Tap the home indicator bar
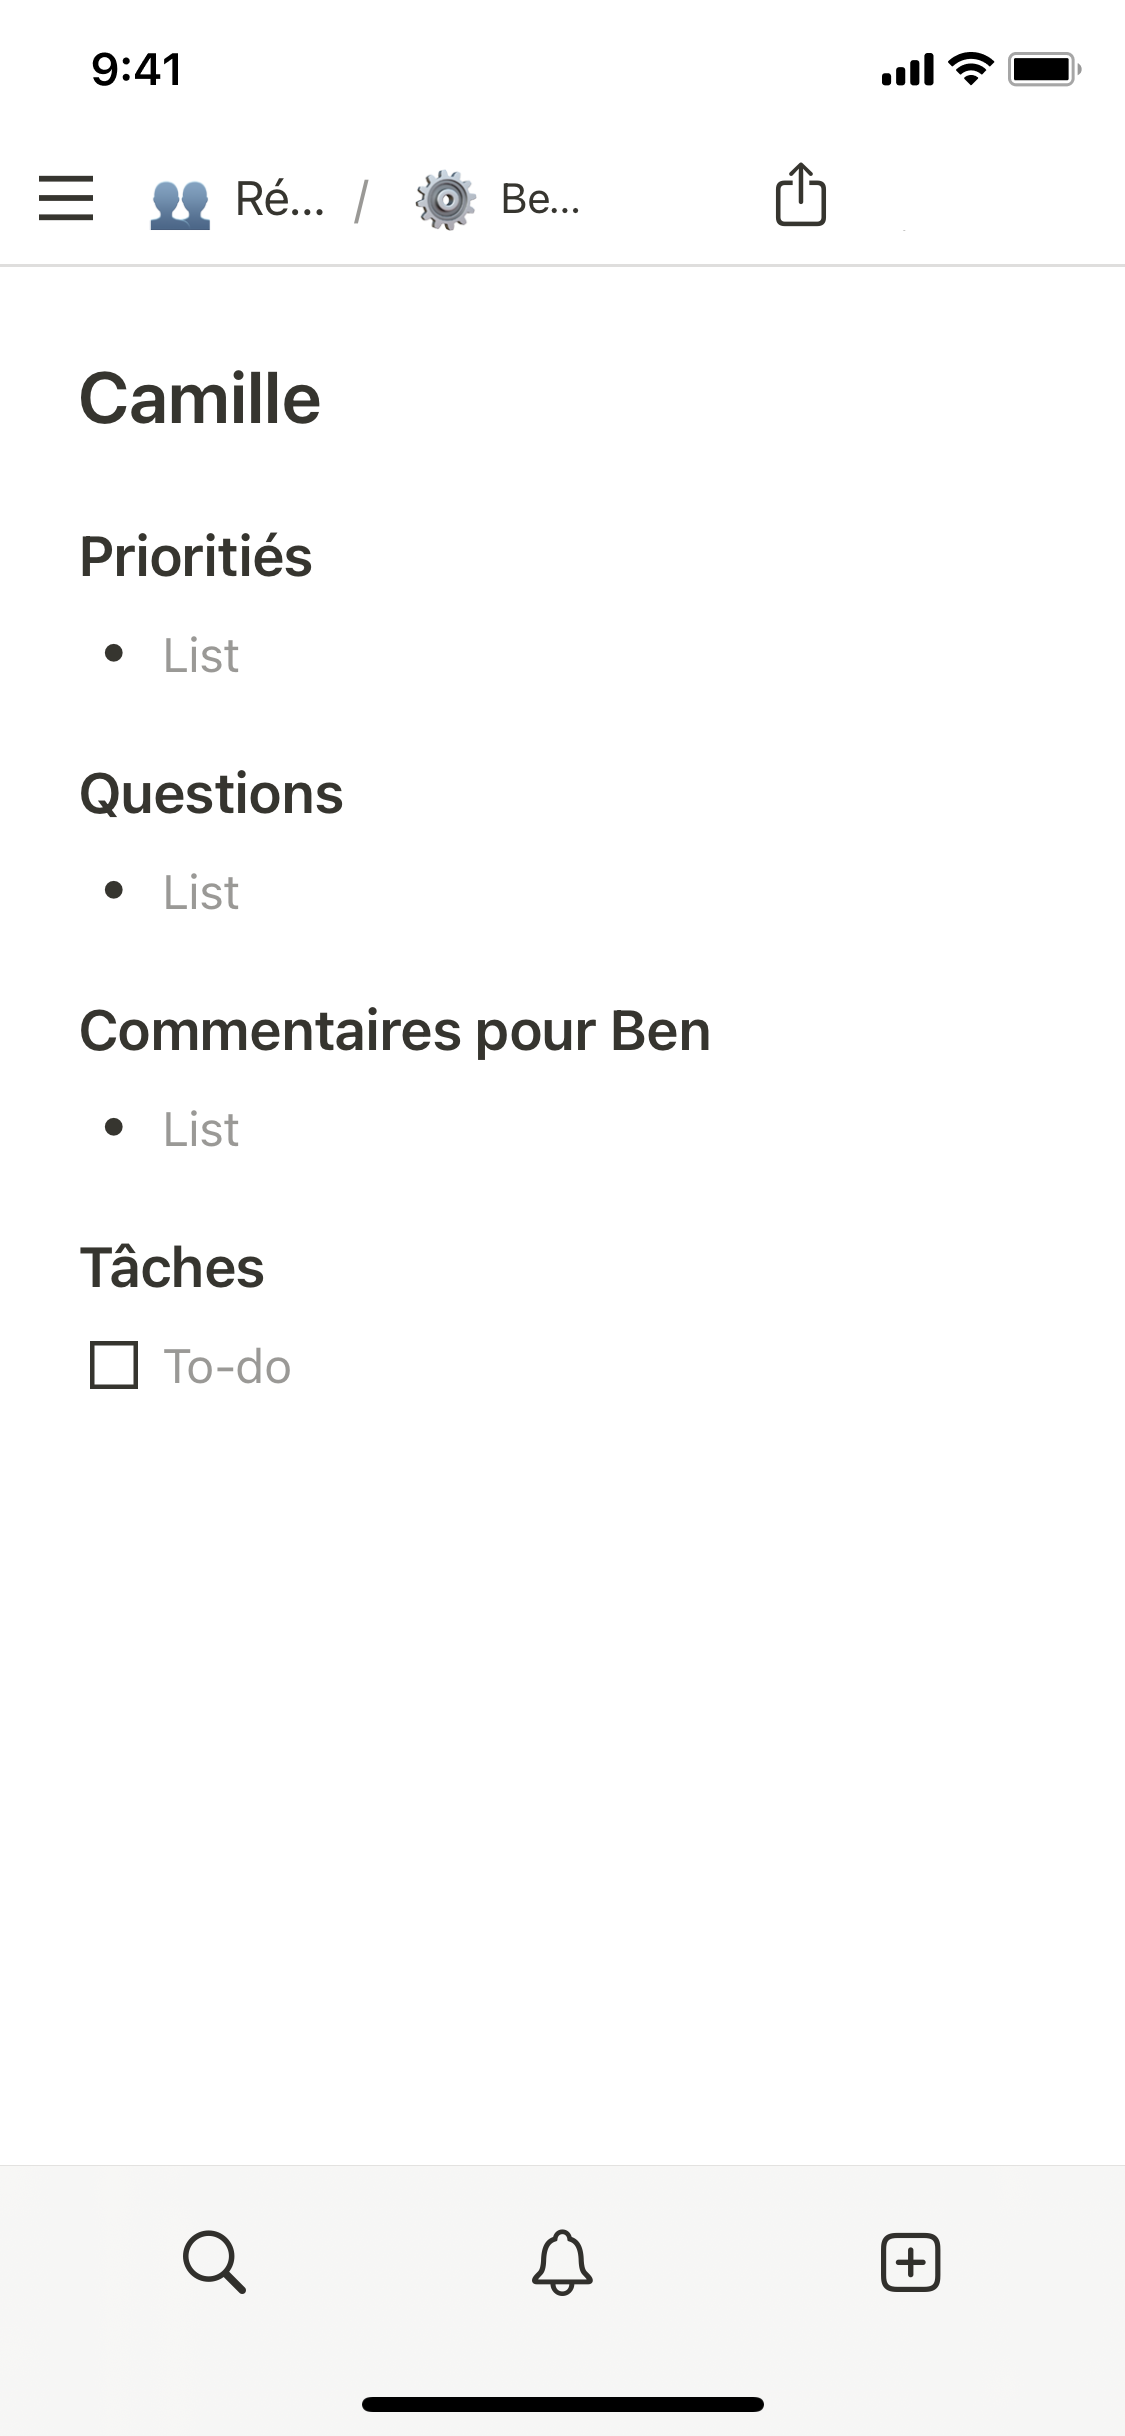Image resolution: width=1125 pixels, height=2436 pixels. point(562,2404)
